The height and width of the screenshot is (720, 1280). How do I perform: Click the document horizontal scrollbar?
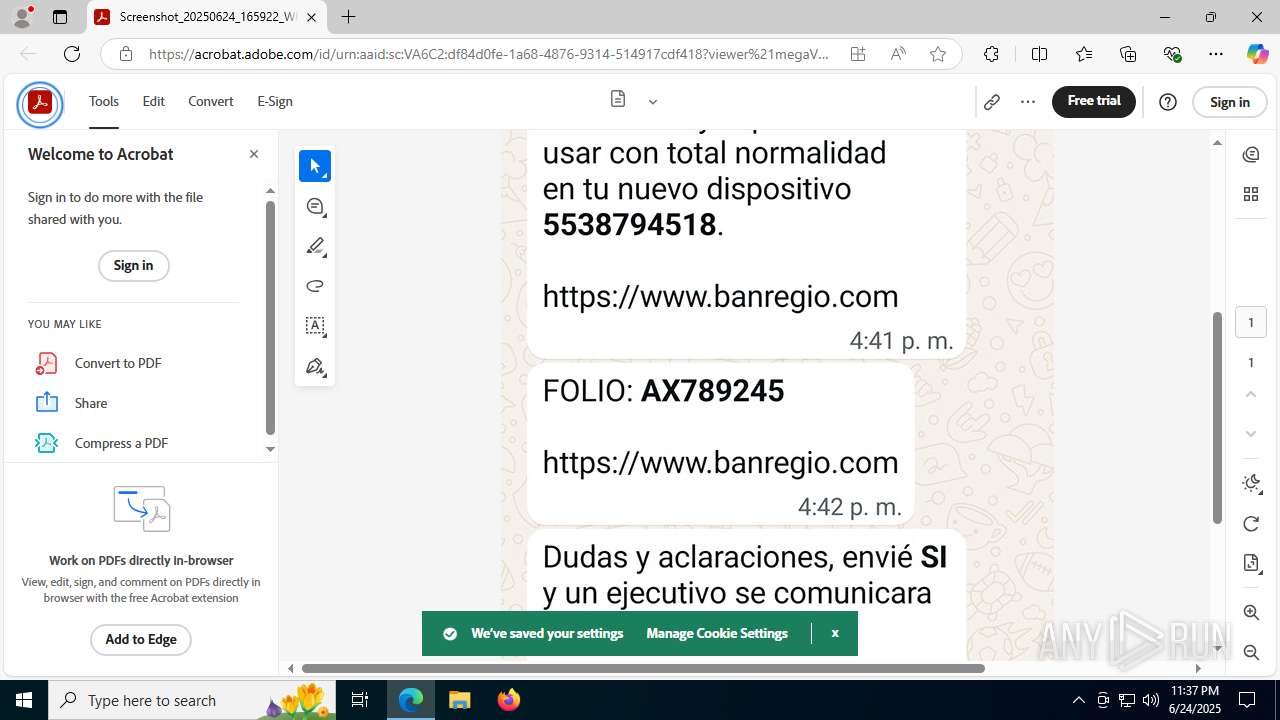(643, 668)
